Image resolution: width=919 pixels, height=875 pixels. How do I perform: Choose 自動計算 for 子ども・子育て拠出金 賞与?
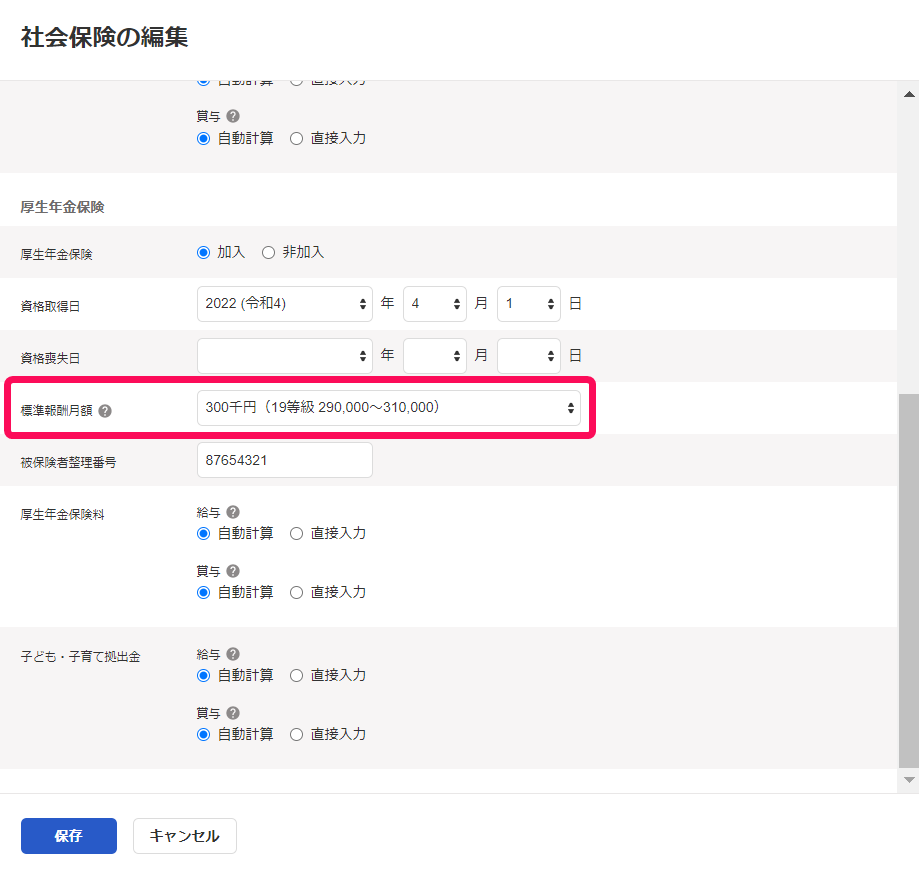203,734
